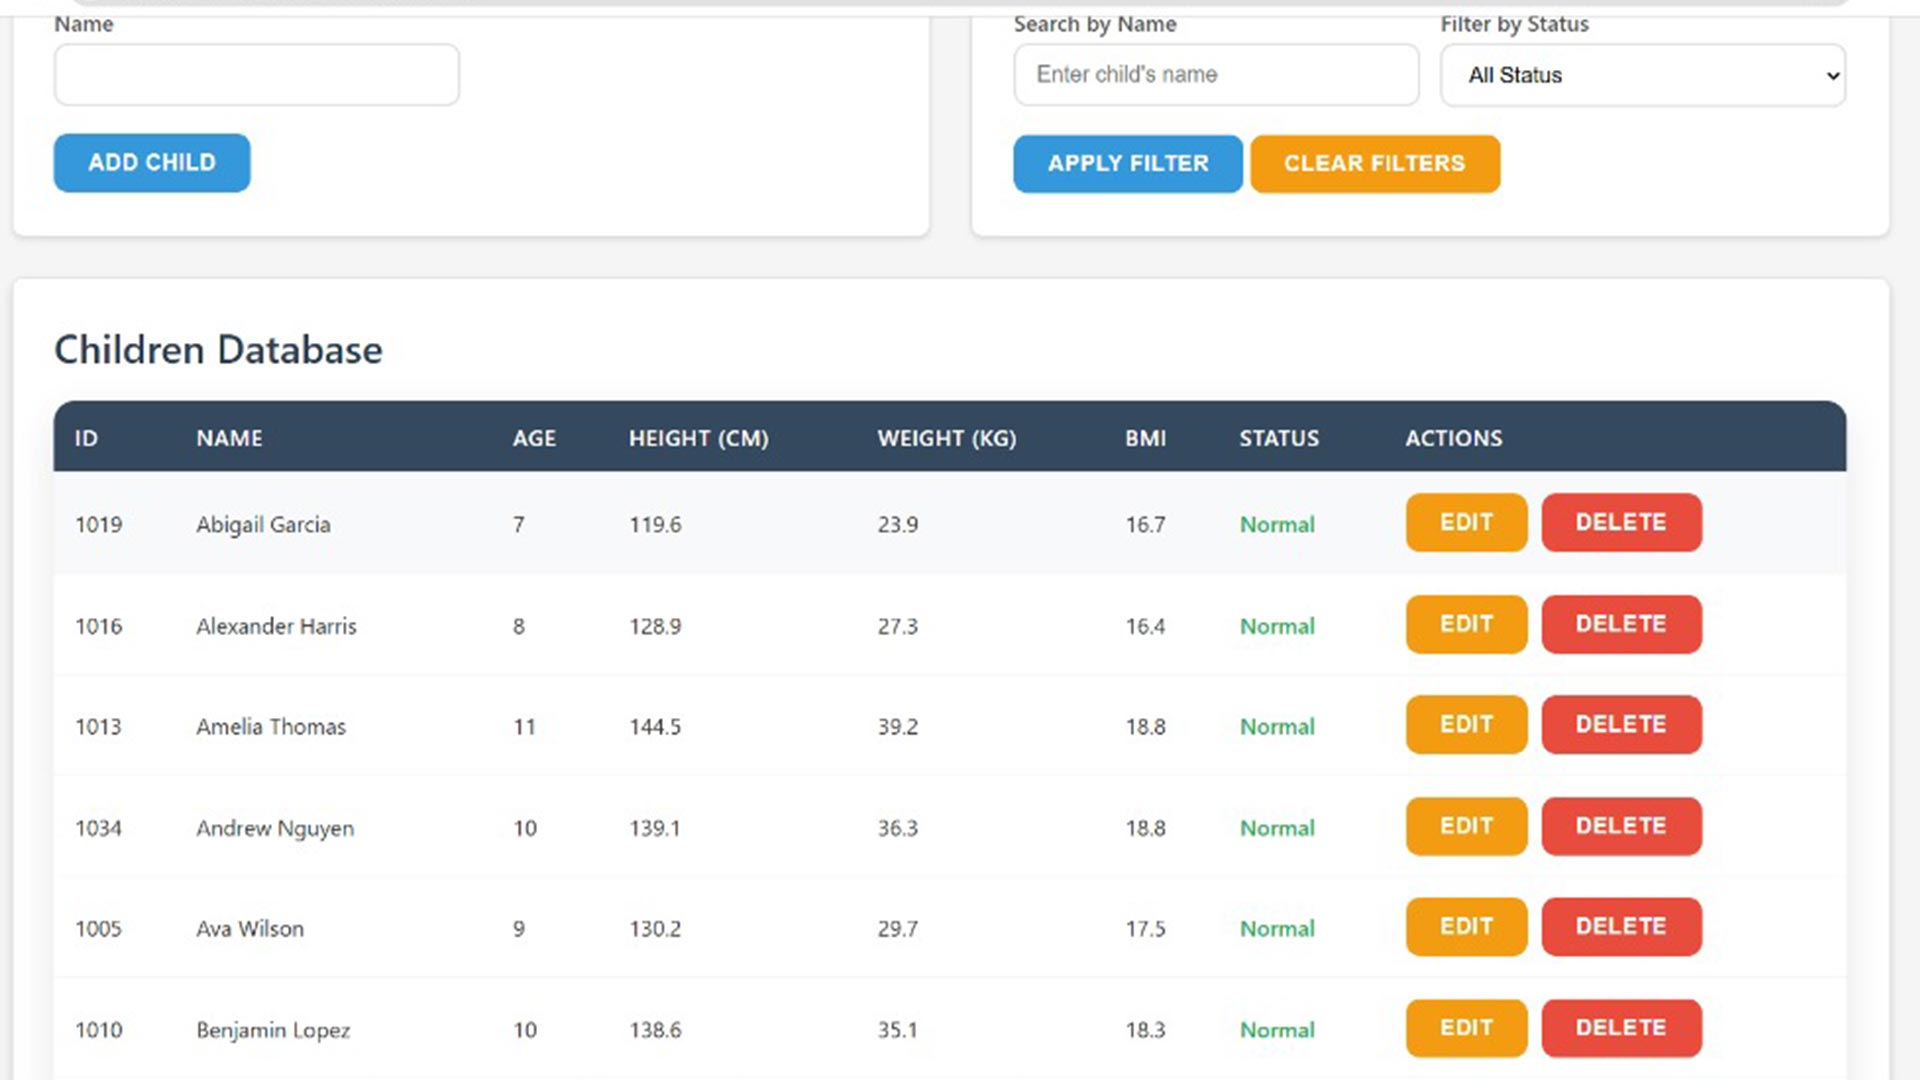1920x1080 pixels.
Task: Click height value 144.5
Action: click(655, 727)
